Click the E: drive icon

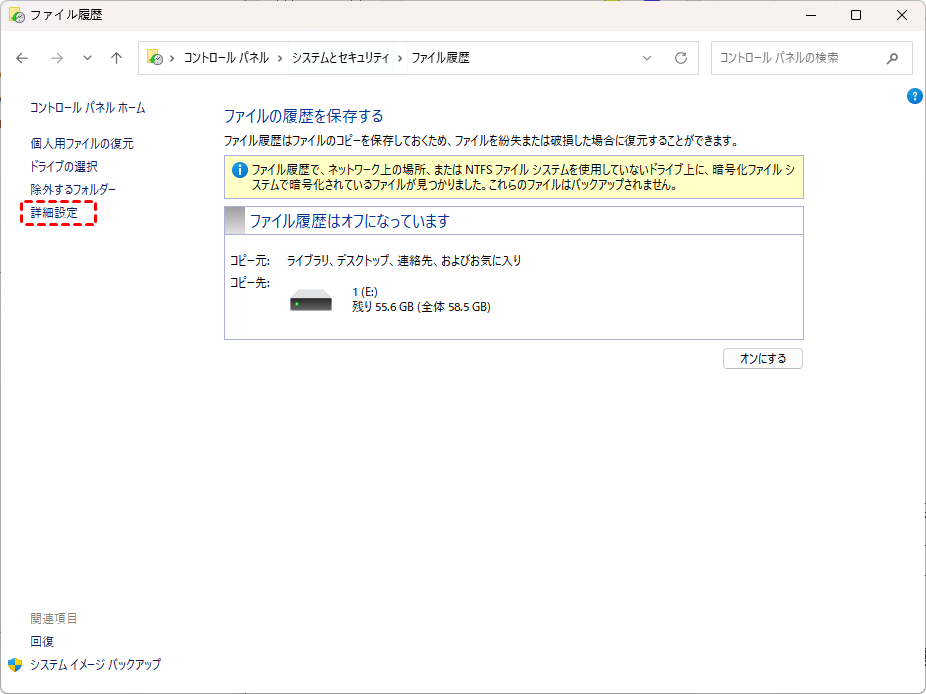(x=311, y=300)
